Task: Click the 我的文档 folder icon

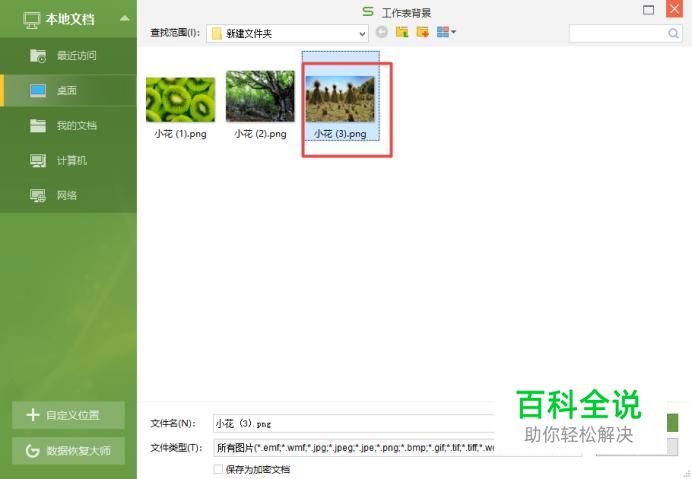Action: pos(38,125)
